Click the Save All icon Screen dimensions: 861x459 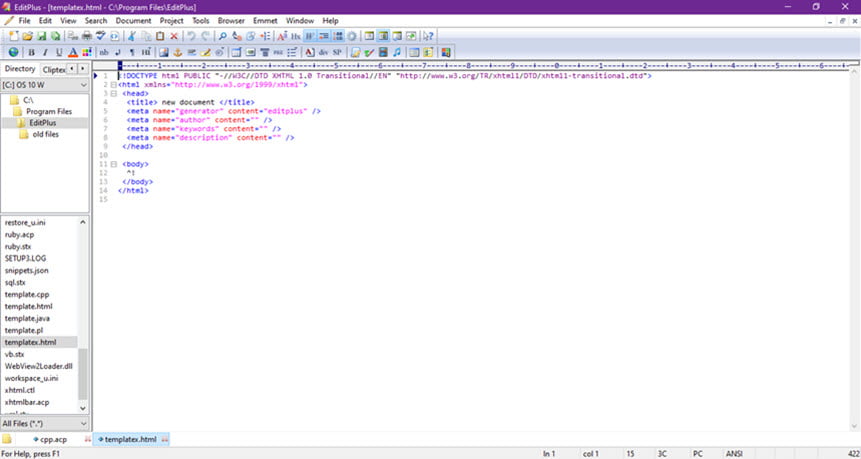[55, 36]
